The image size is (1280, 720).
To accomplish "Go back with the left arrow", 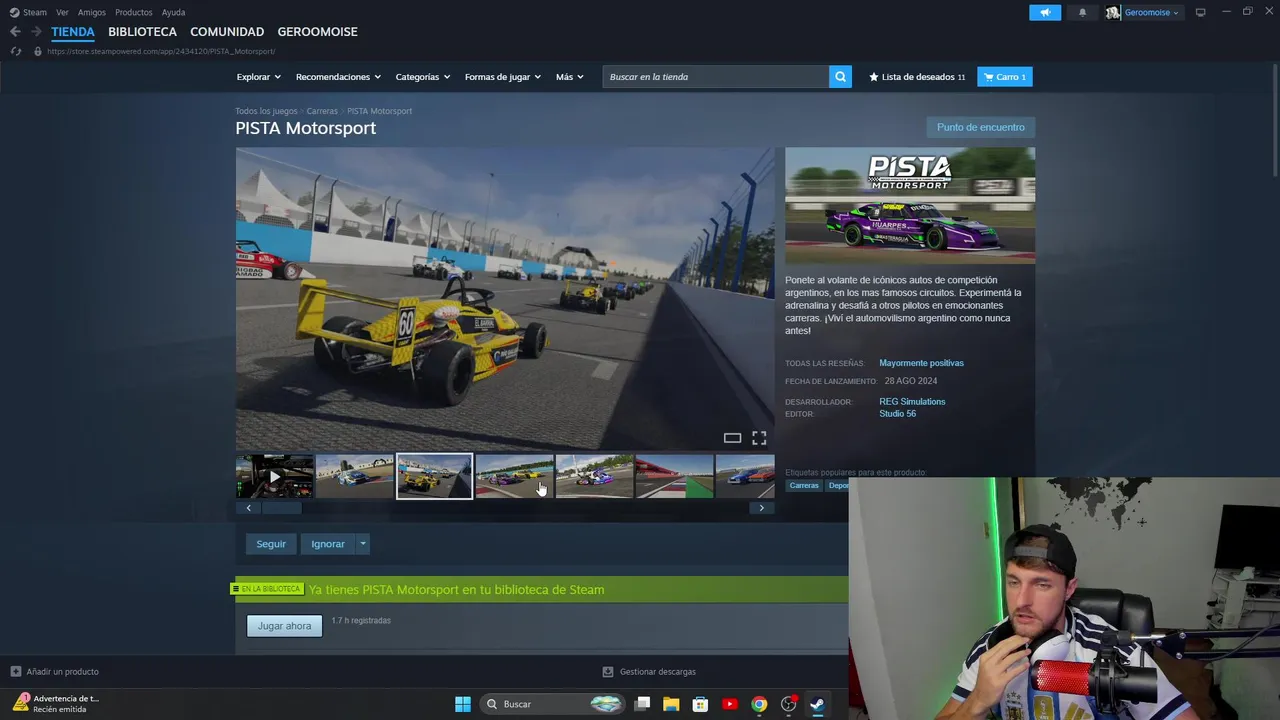I will pyautogui.click(x=15, y=32).
